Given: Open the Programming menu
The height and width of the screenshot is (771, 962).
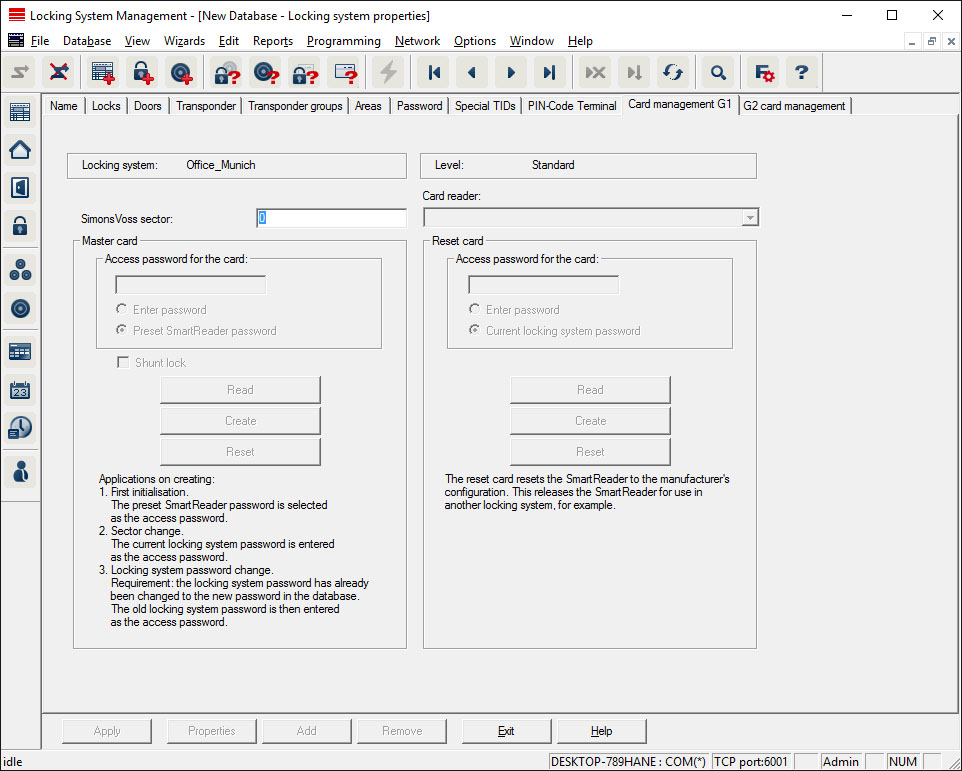Looking at the screenshot, I should tap(343, 41).
